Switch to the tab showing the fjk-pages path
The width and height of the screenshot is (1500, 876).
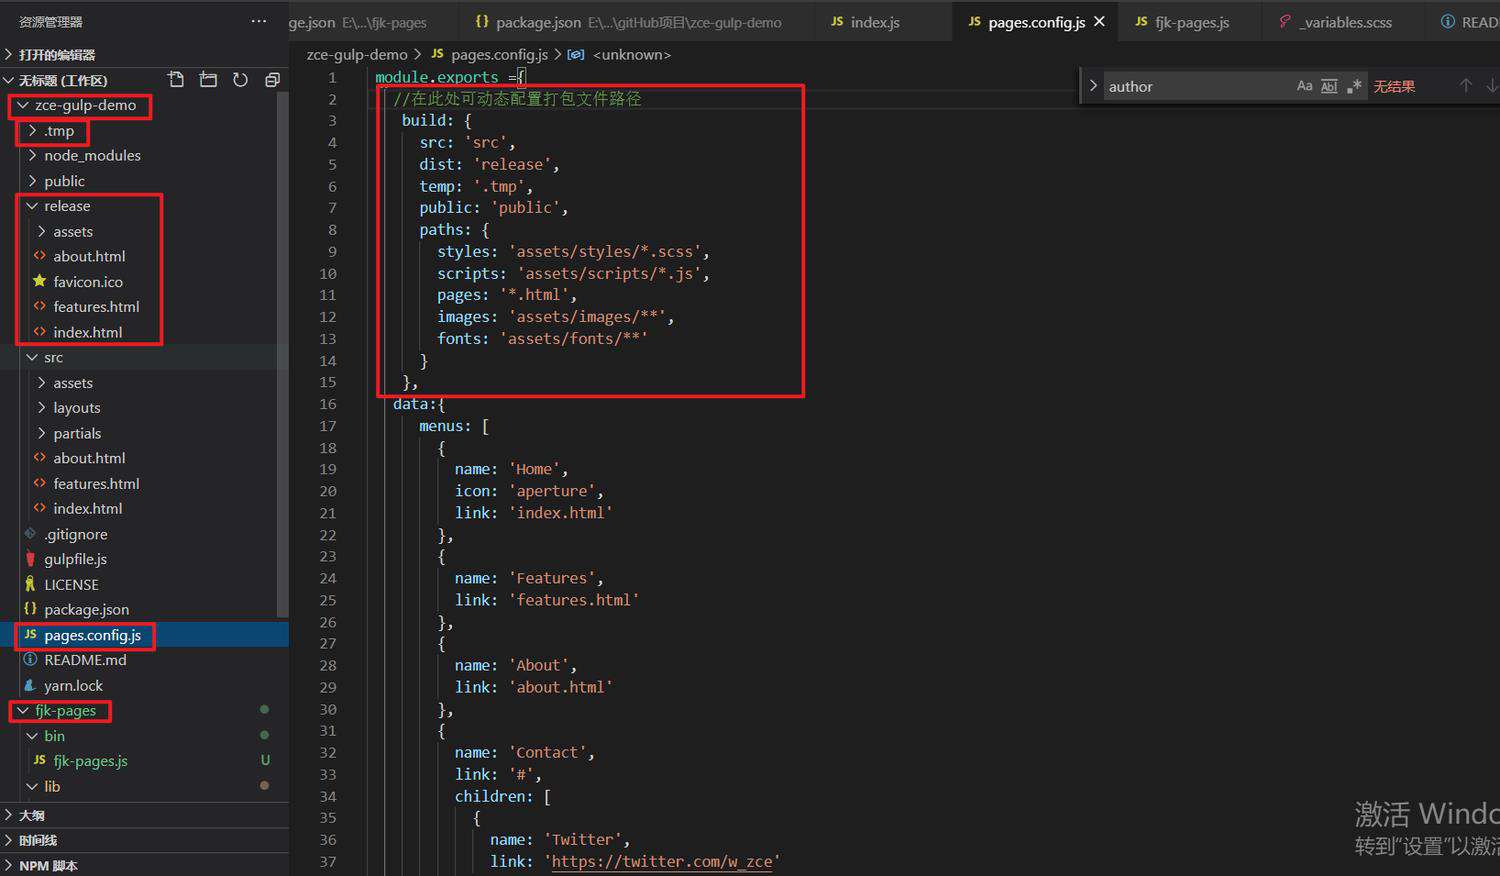coord(372,21)
